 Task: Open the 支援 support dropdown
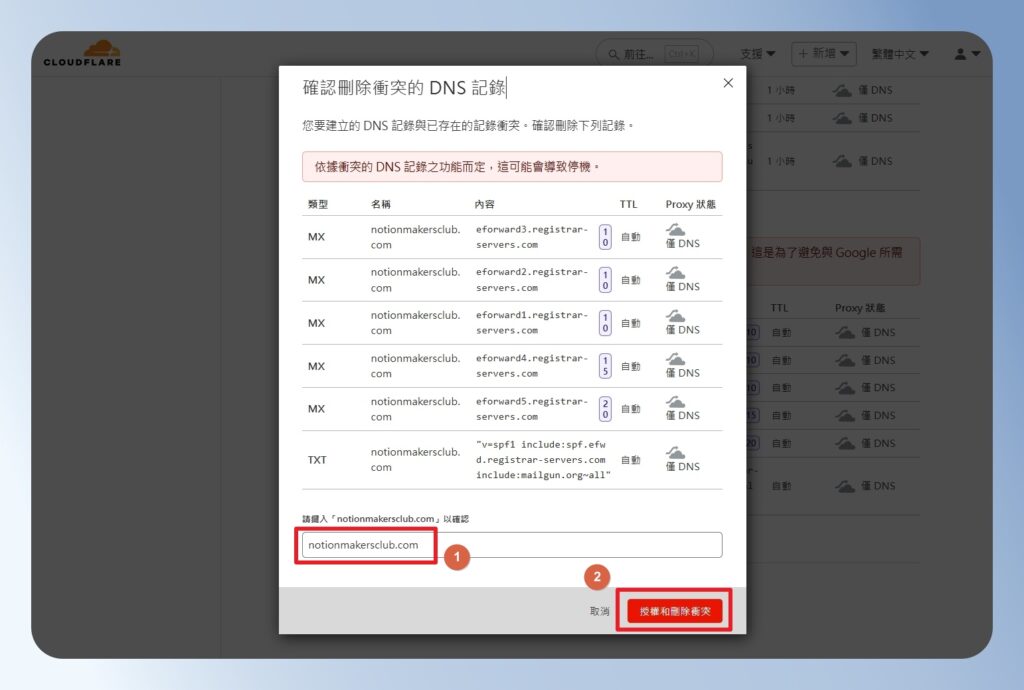tap(758, 54)
